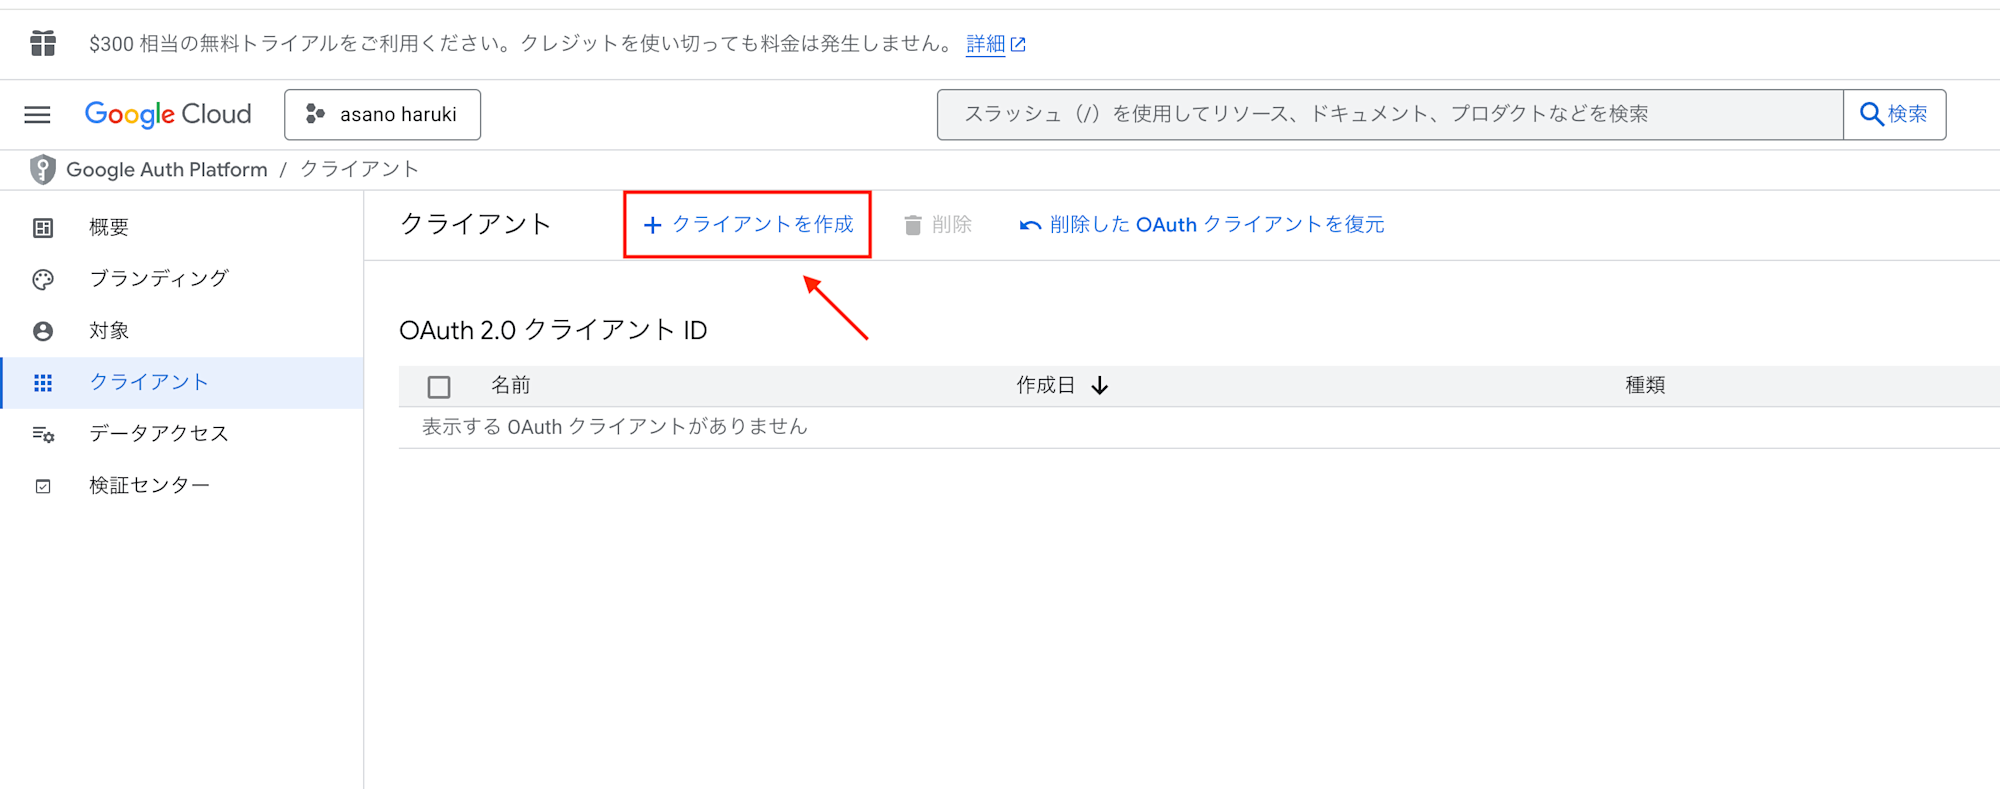
Task: Click the 作成日 column header
Action: click(x=1046, y=385)
